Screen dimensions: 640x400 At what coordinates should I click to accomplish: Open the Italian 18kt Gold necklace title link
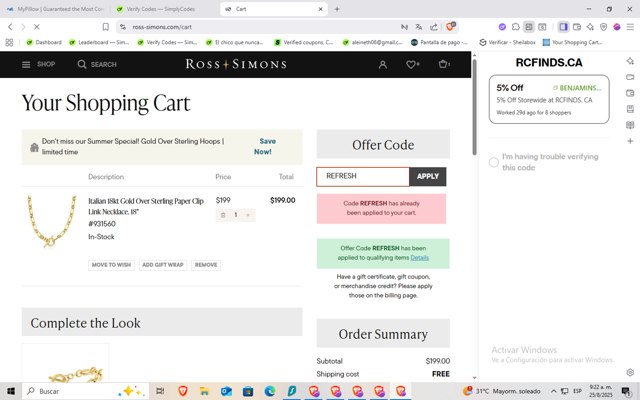(x=146, y=206)
